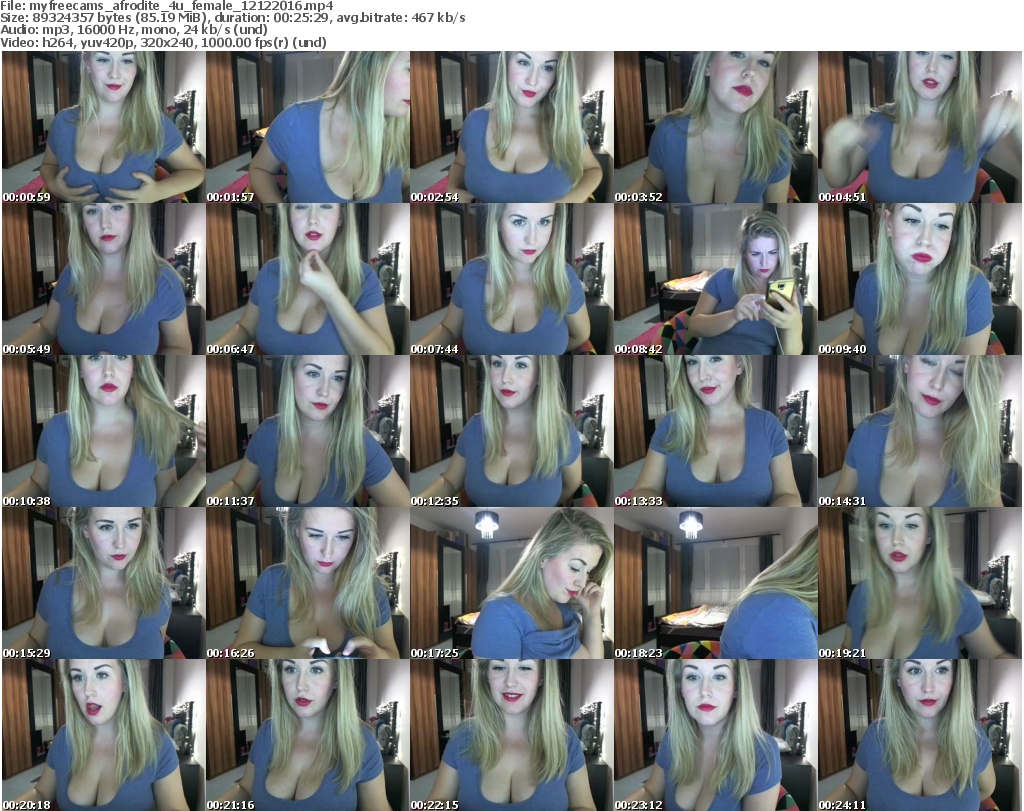Select the thumbnail stamped 00:16:26
Viewport: 1024px width, 811px height.
coord(308,583)
